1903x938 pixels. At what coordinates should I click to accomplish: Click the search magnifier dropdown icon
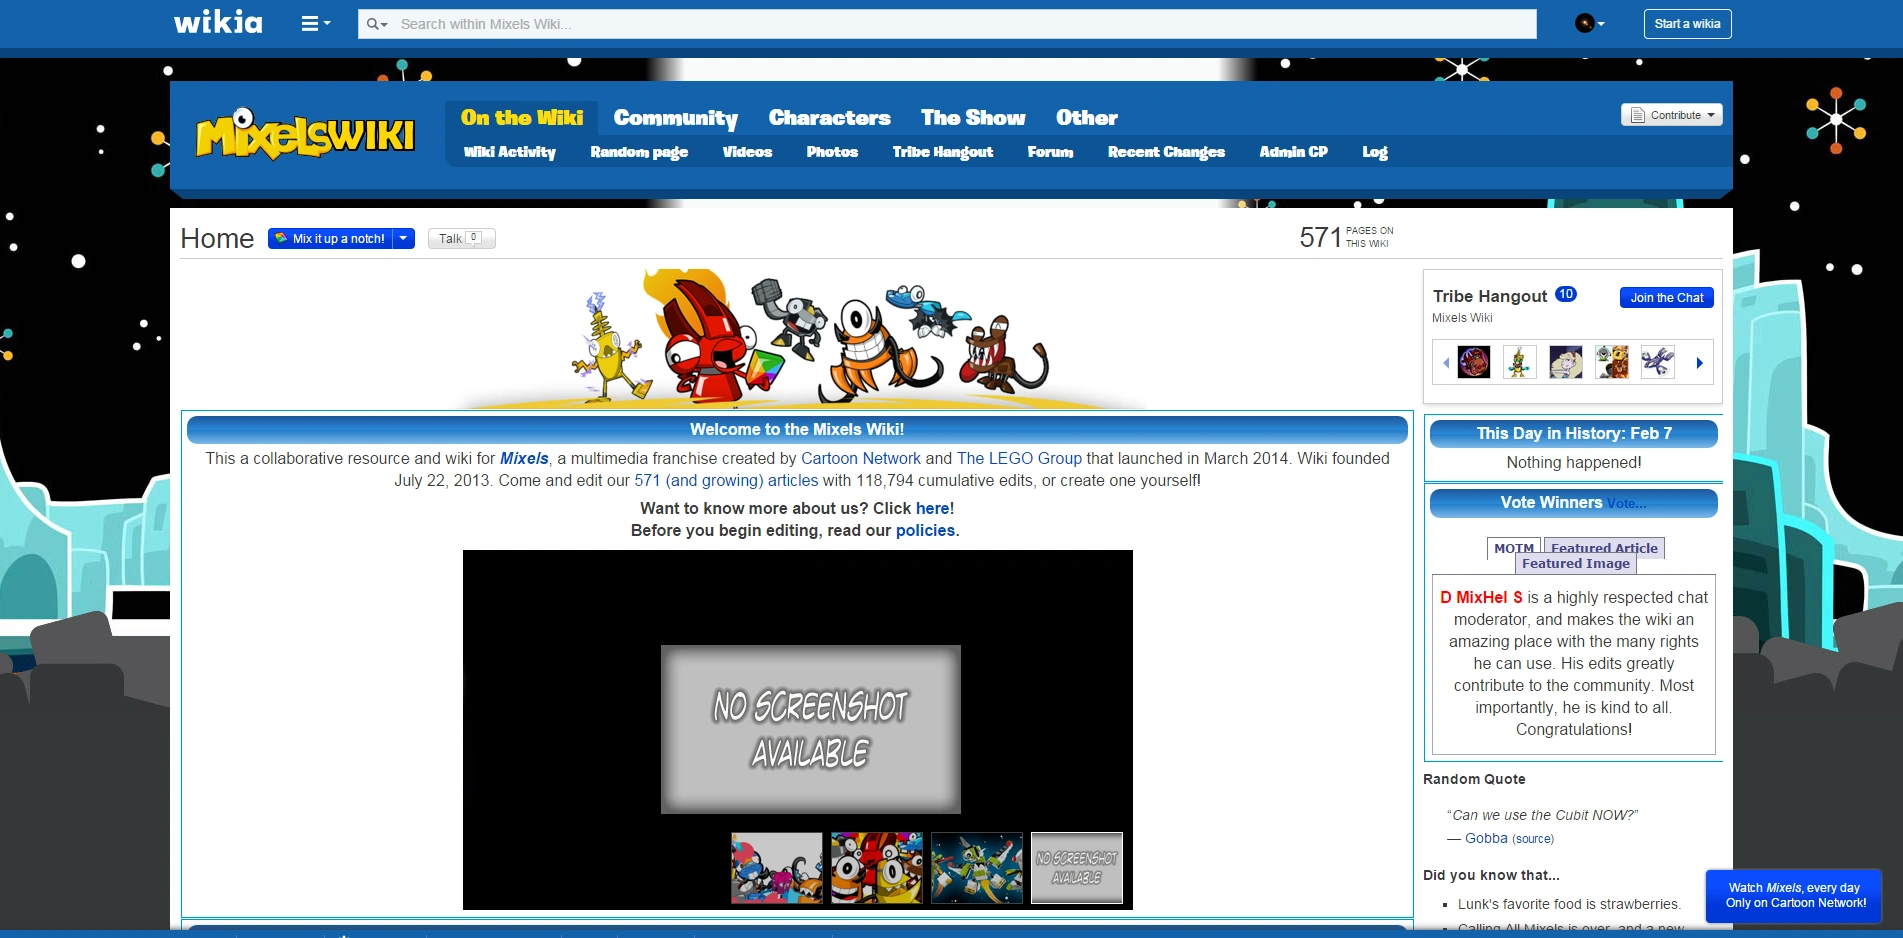[x=377, y=24]
